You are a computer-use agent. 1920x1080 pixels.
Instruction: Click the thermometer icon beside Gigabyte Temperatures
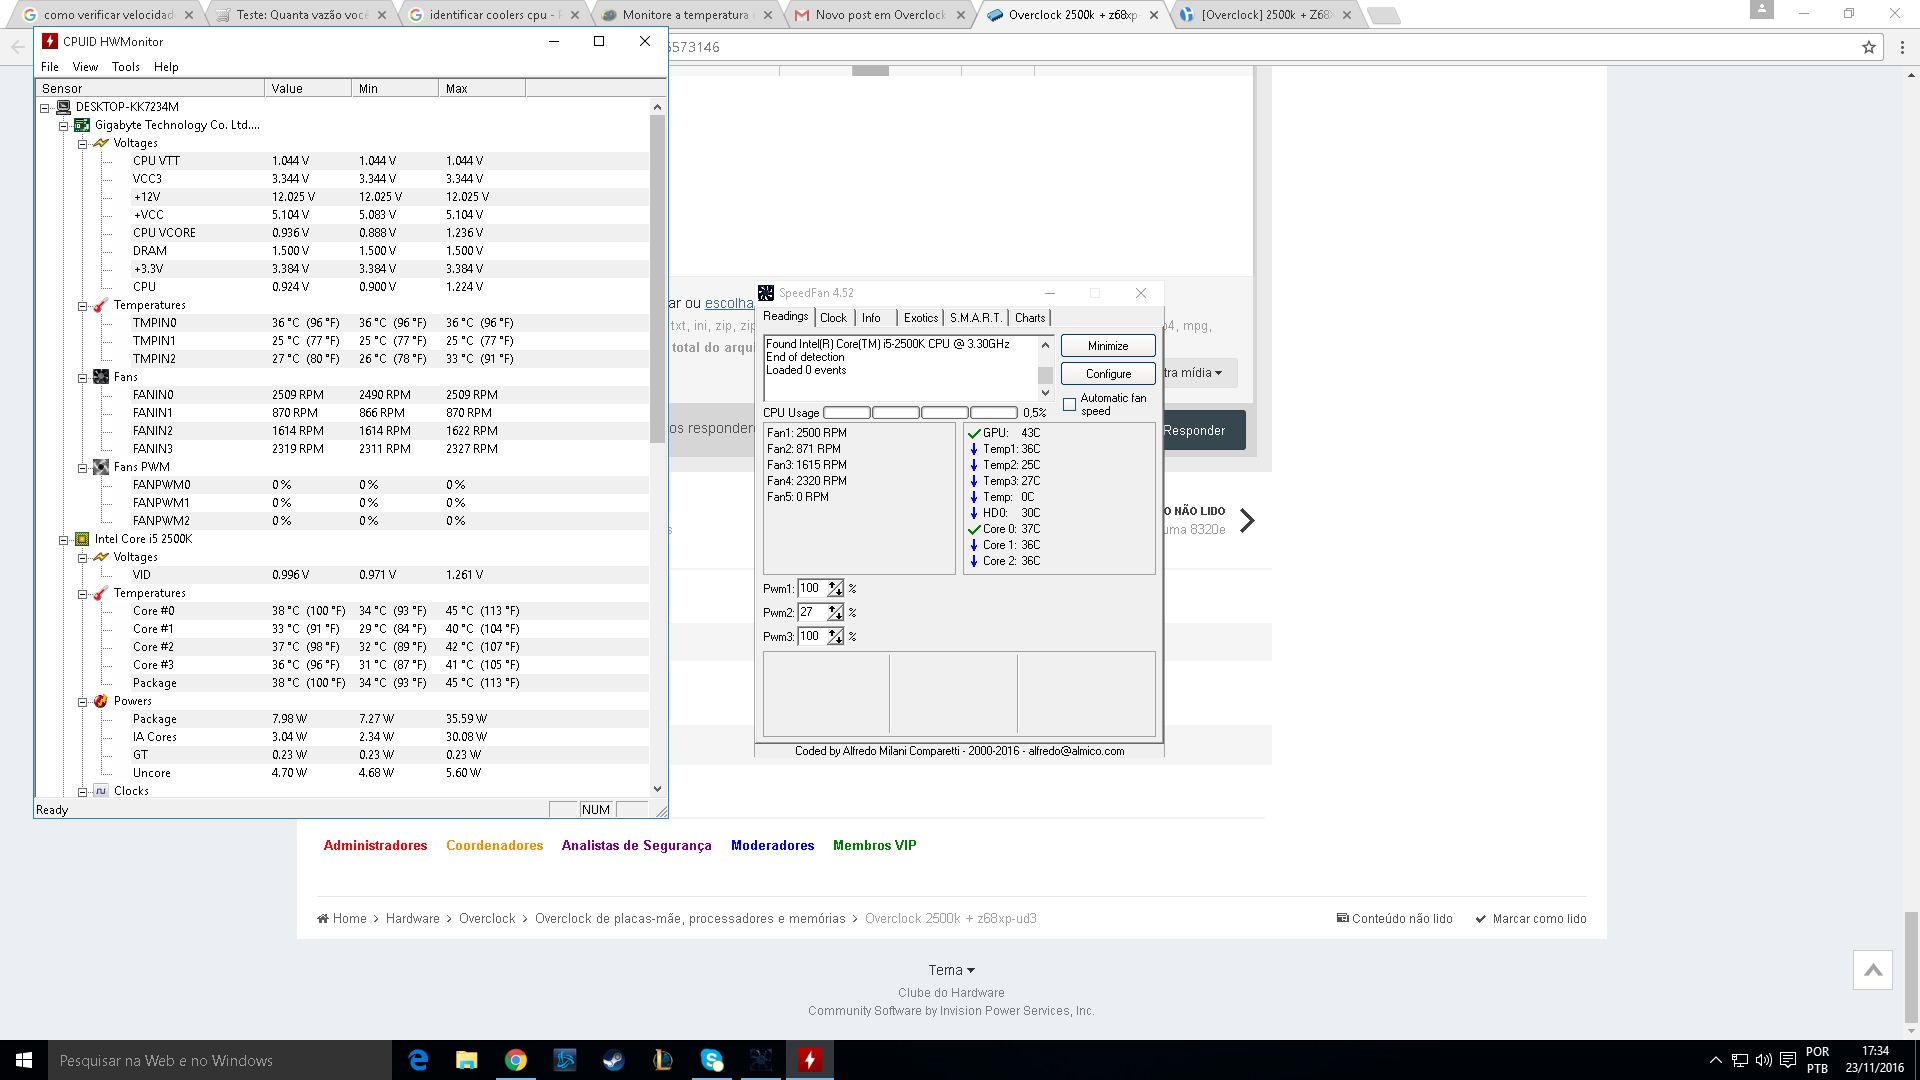(x=101, y=305)
